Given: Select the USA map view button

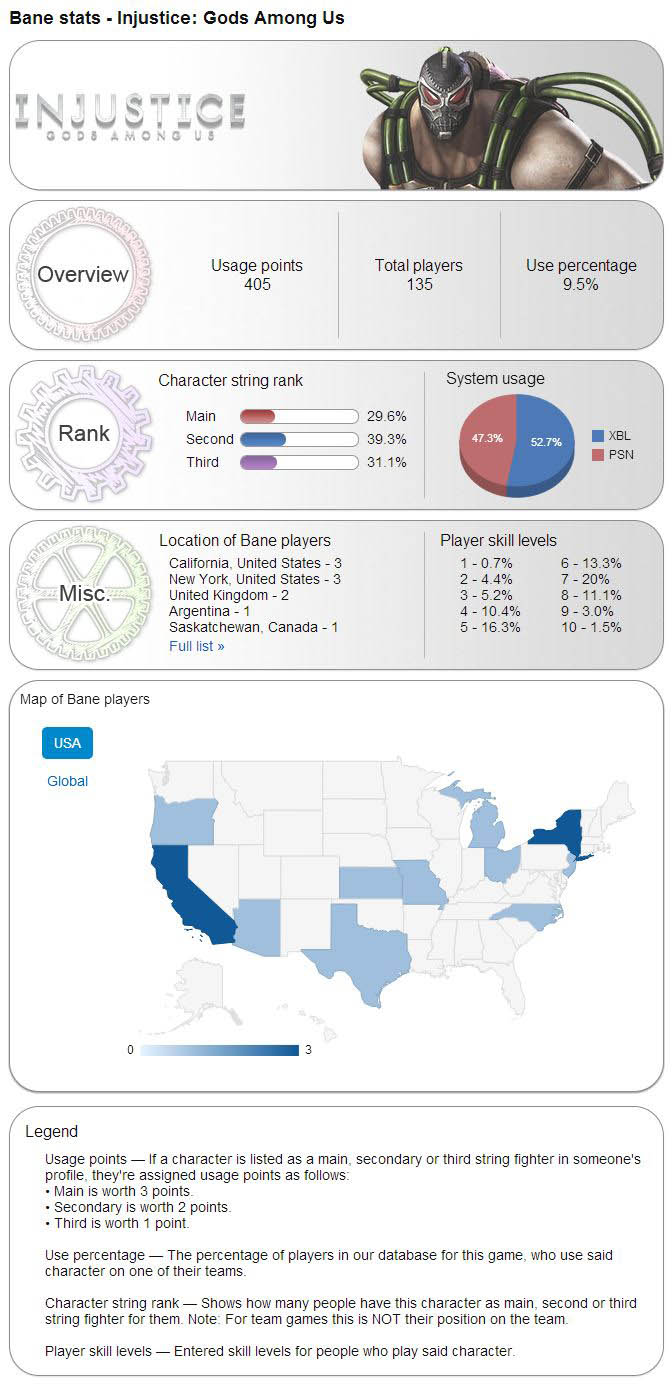Looking at the screenshot, I should (67, 743).
